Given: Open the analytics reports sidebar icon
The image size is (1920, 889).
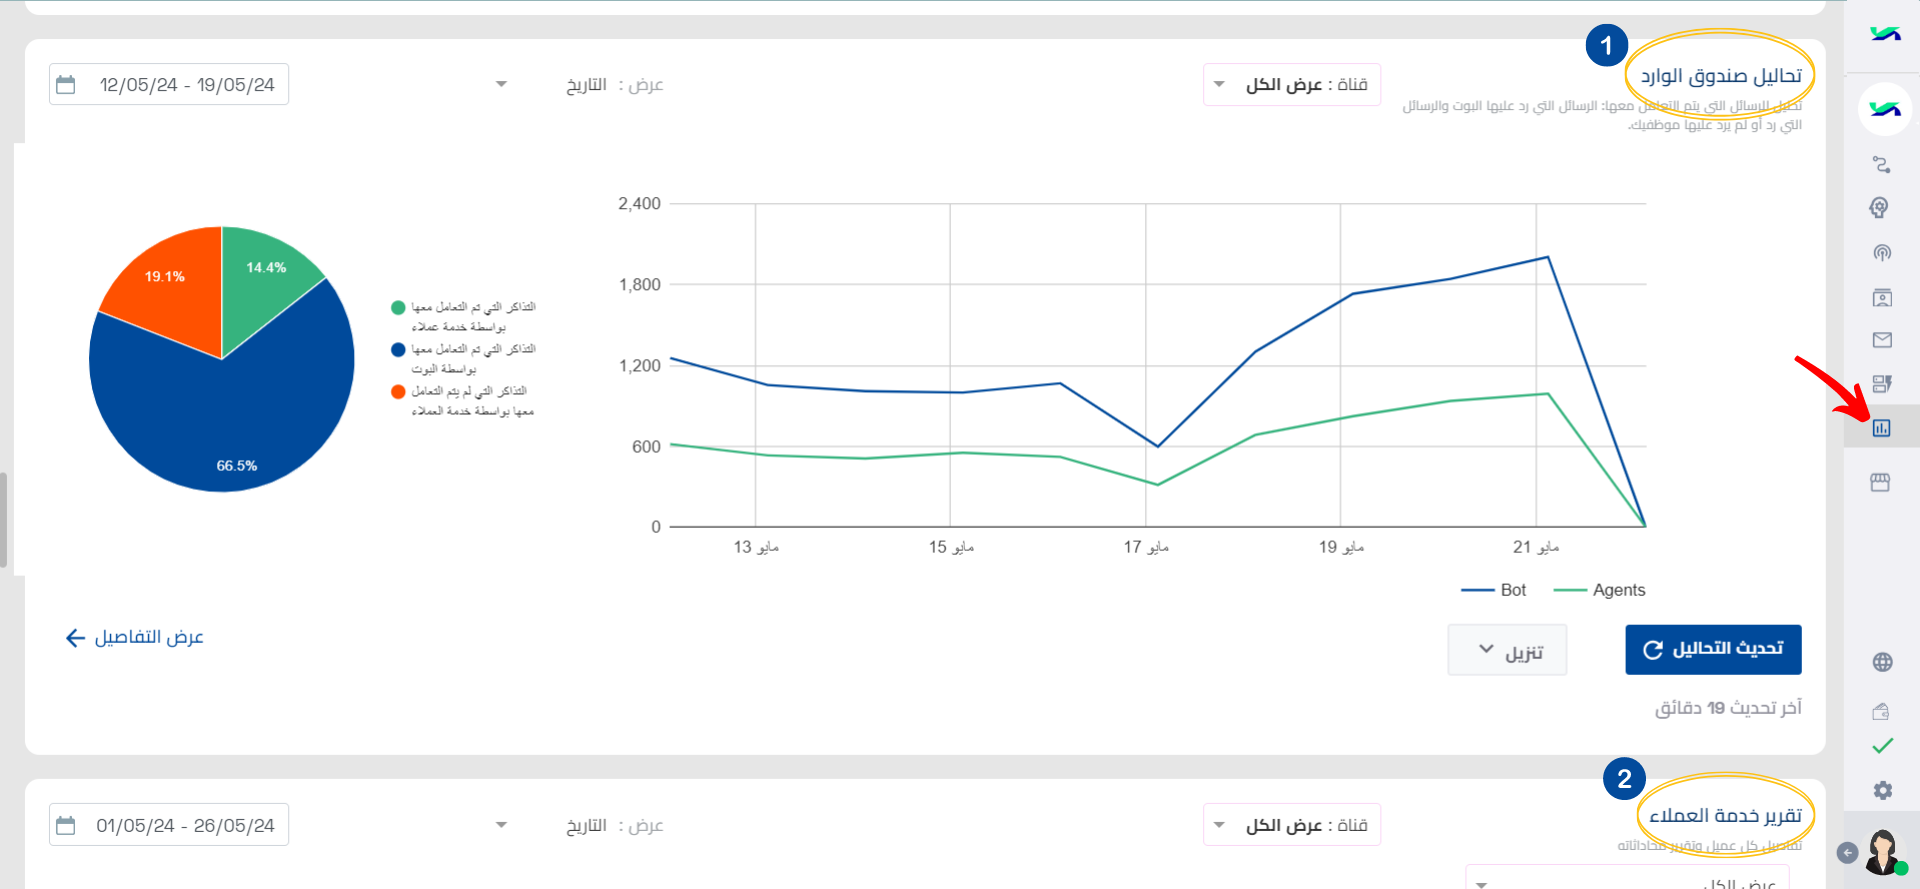Looking at the screenshot, I should point(1881,428).
